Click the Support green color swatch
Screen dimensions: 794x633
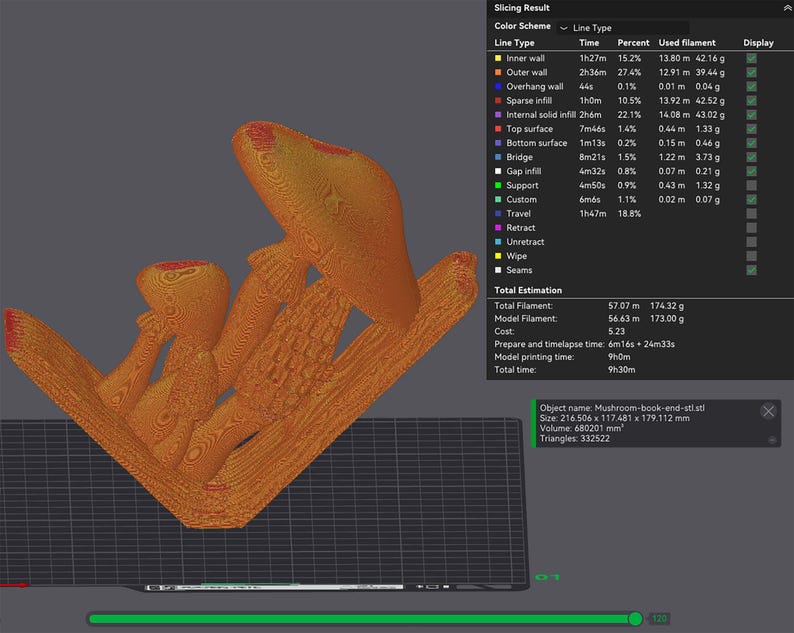[498, 185]
